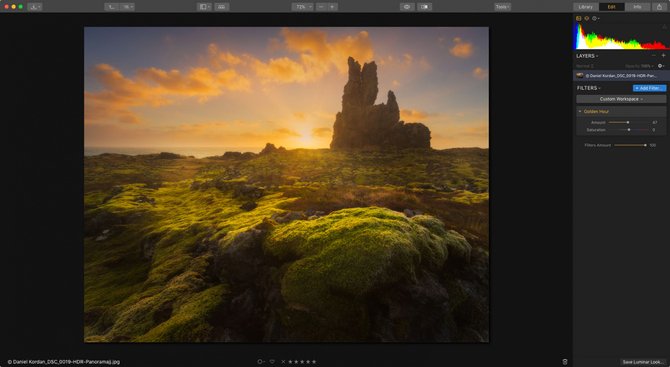670x367 pixels.
Task: Reject the photo with the X icon
Action: (283, 362)
